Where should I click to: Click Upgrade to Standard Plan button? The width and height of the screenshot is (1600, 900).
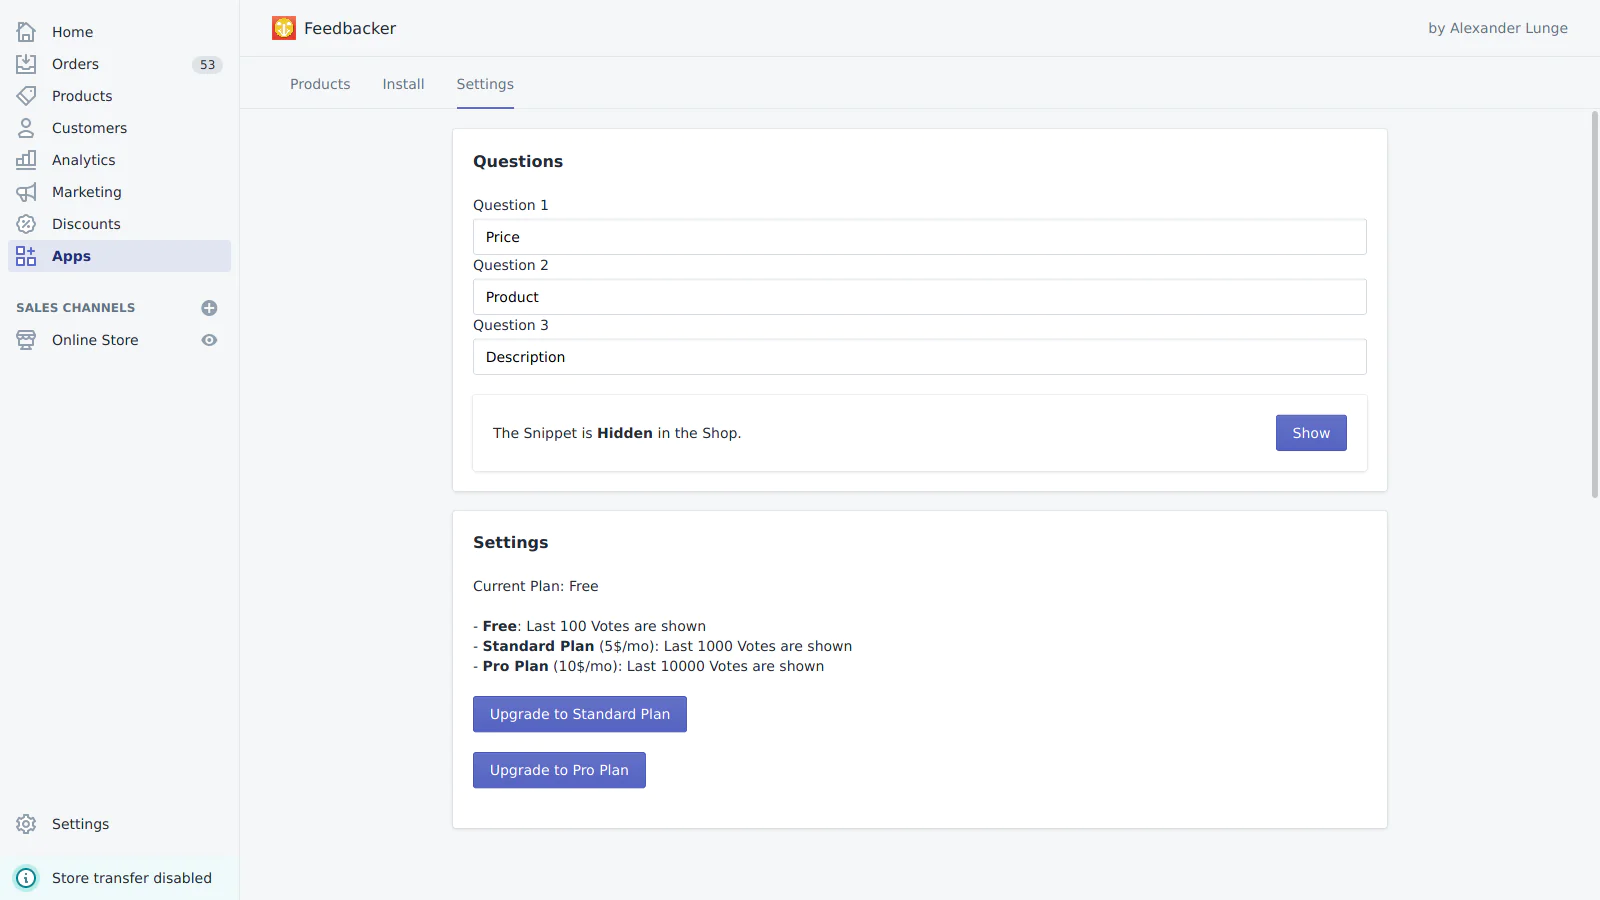tap(580, 714)
